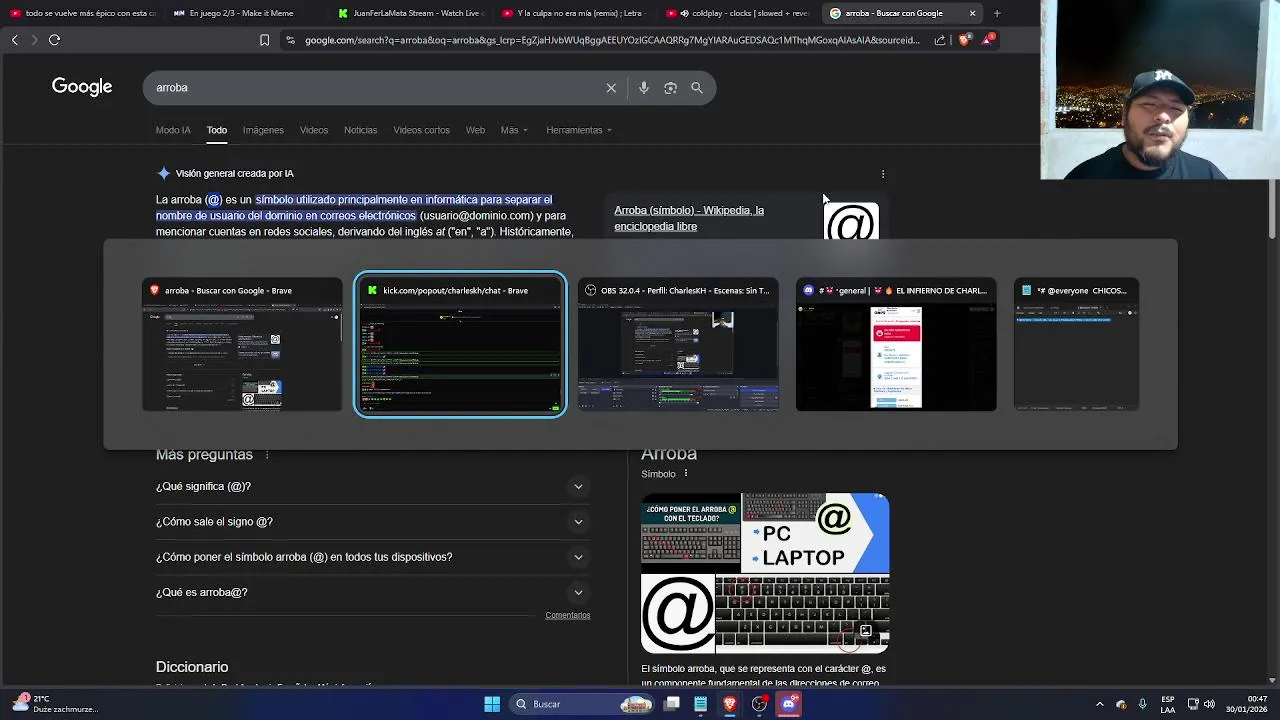Viewport: 1280px width, 720px height.
Task: Click the Comentarios feedback link
Action: point(568,616)
